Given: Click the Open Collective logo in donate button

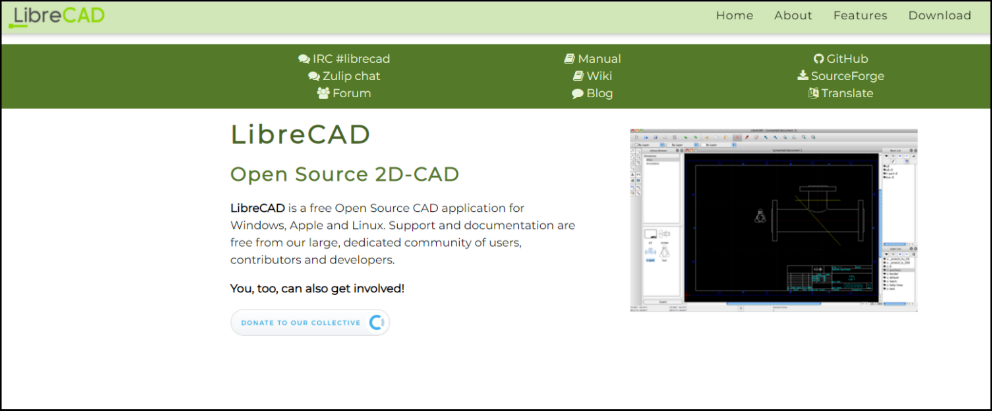Looking at the screenshot, I should pyautogui.click(x=376, y=322).
